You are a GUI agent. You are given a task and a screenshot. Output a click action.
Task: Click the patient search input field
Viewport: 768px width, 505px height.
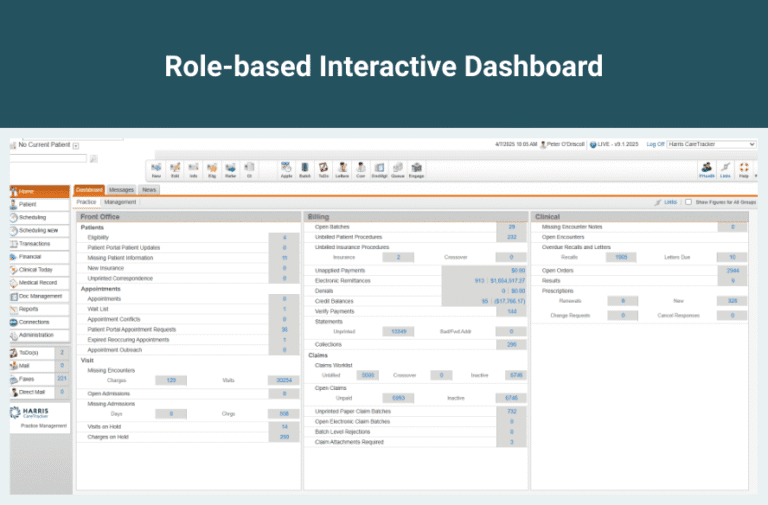point(48,158)
